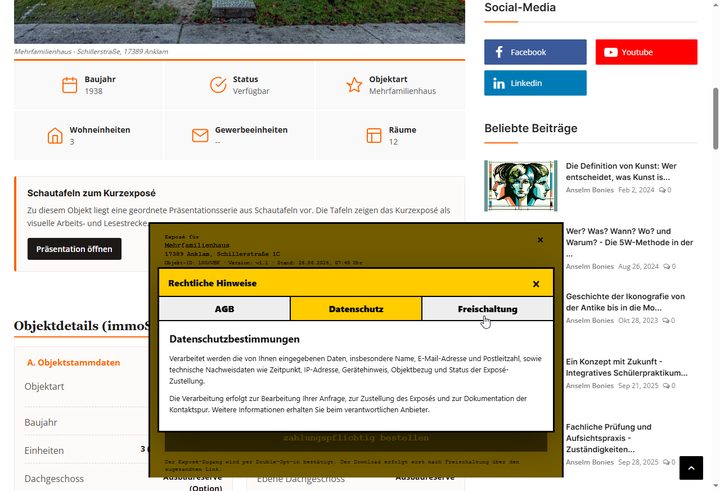The height and width of the screenshot is (491, 720).
Task: Open article 'Geschichte der Ikonografie'
Action: 625,302
